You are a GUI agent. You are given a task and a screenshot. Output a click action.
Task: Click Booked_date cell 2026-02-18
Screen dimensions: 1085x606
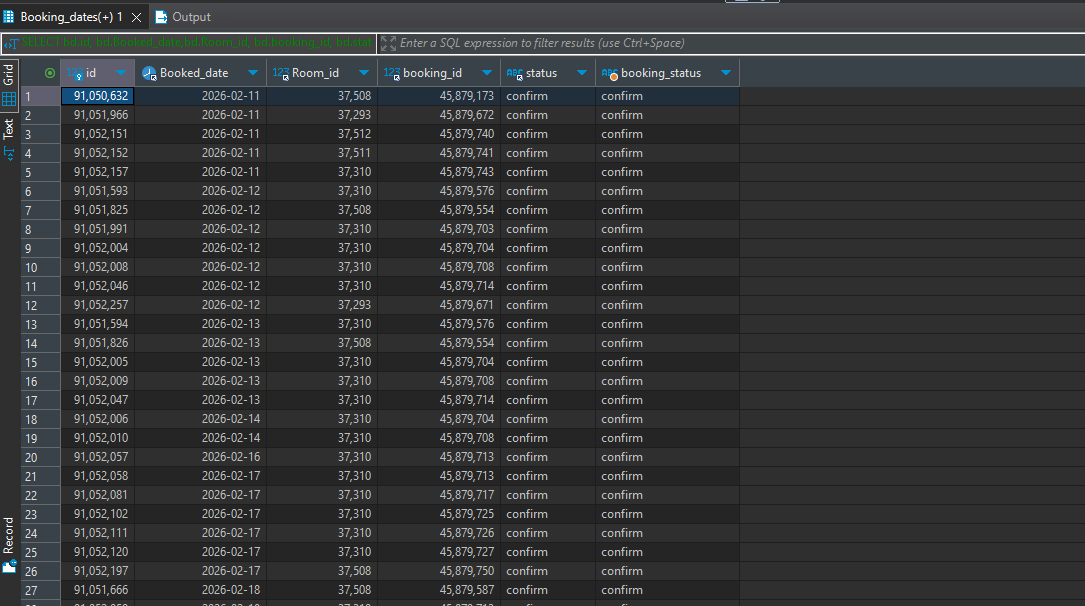coord(201,590)
